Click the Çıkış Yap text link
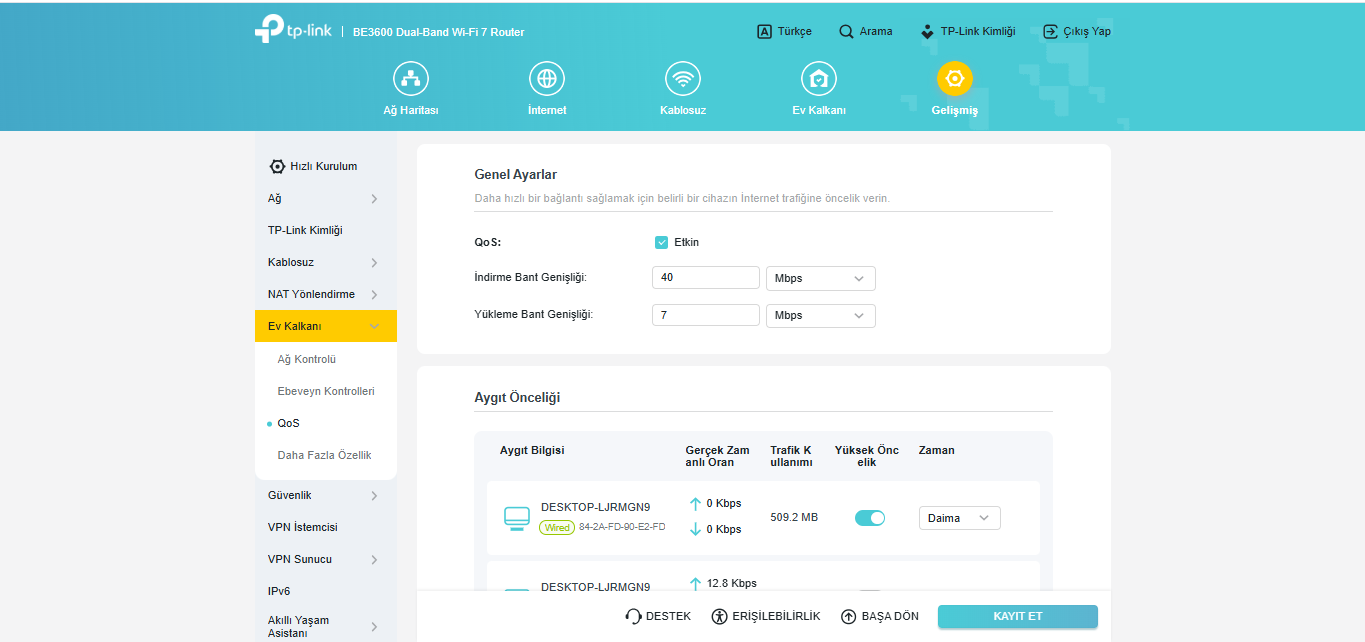The height and width of the screenshot is (642, 1365). click(x=1087, y=31)
